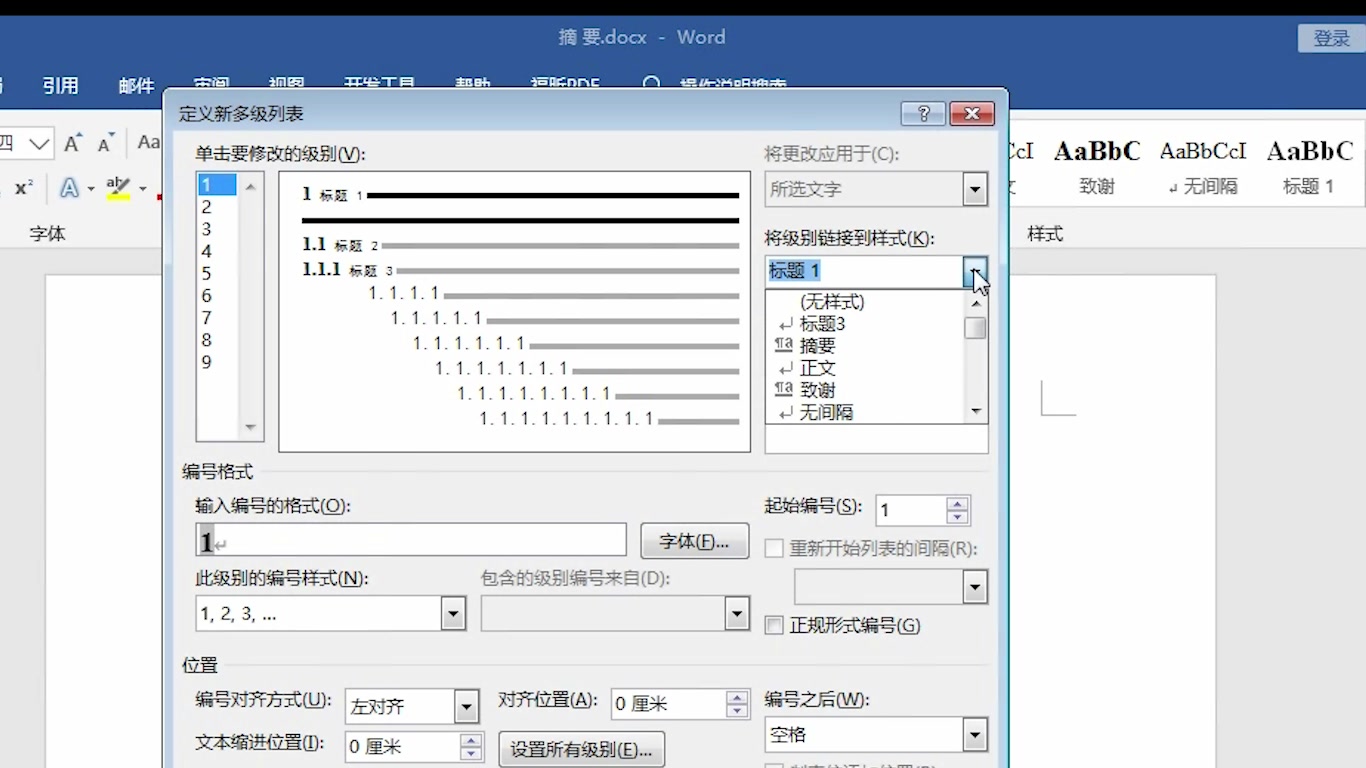Image resolution: width=1366 pixels, height=768 pixels.
Task: Select level 2 in the level list
Action: click(217, 207)
